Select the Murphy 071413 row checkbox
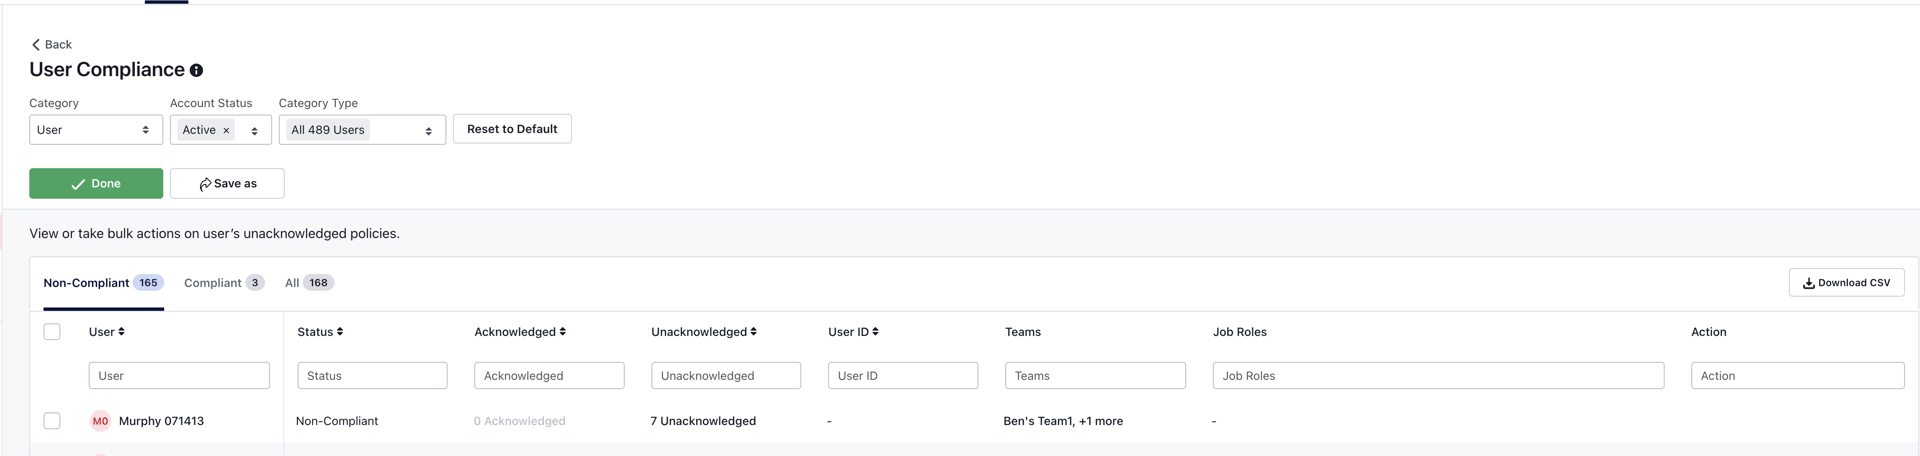Viewport: 1920px width, 456px height. pos(52,421)
